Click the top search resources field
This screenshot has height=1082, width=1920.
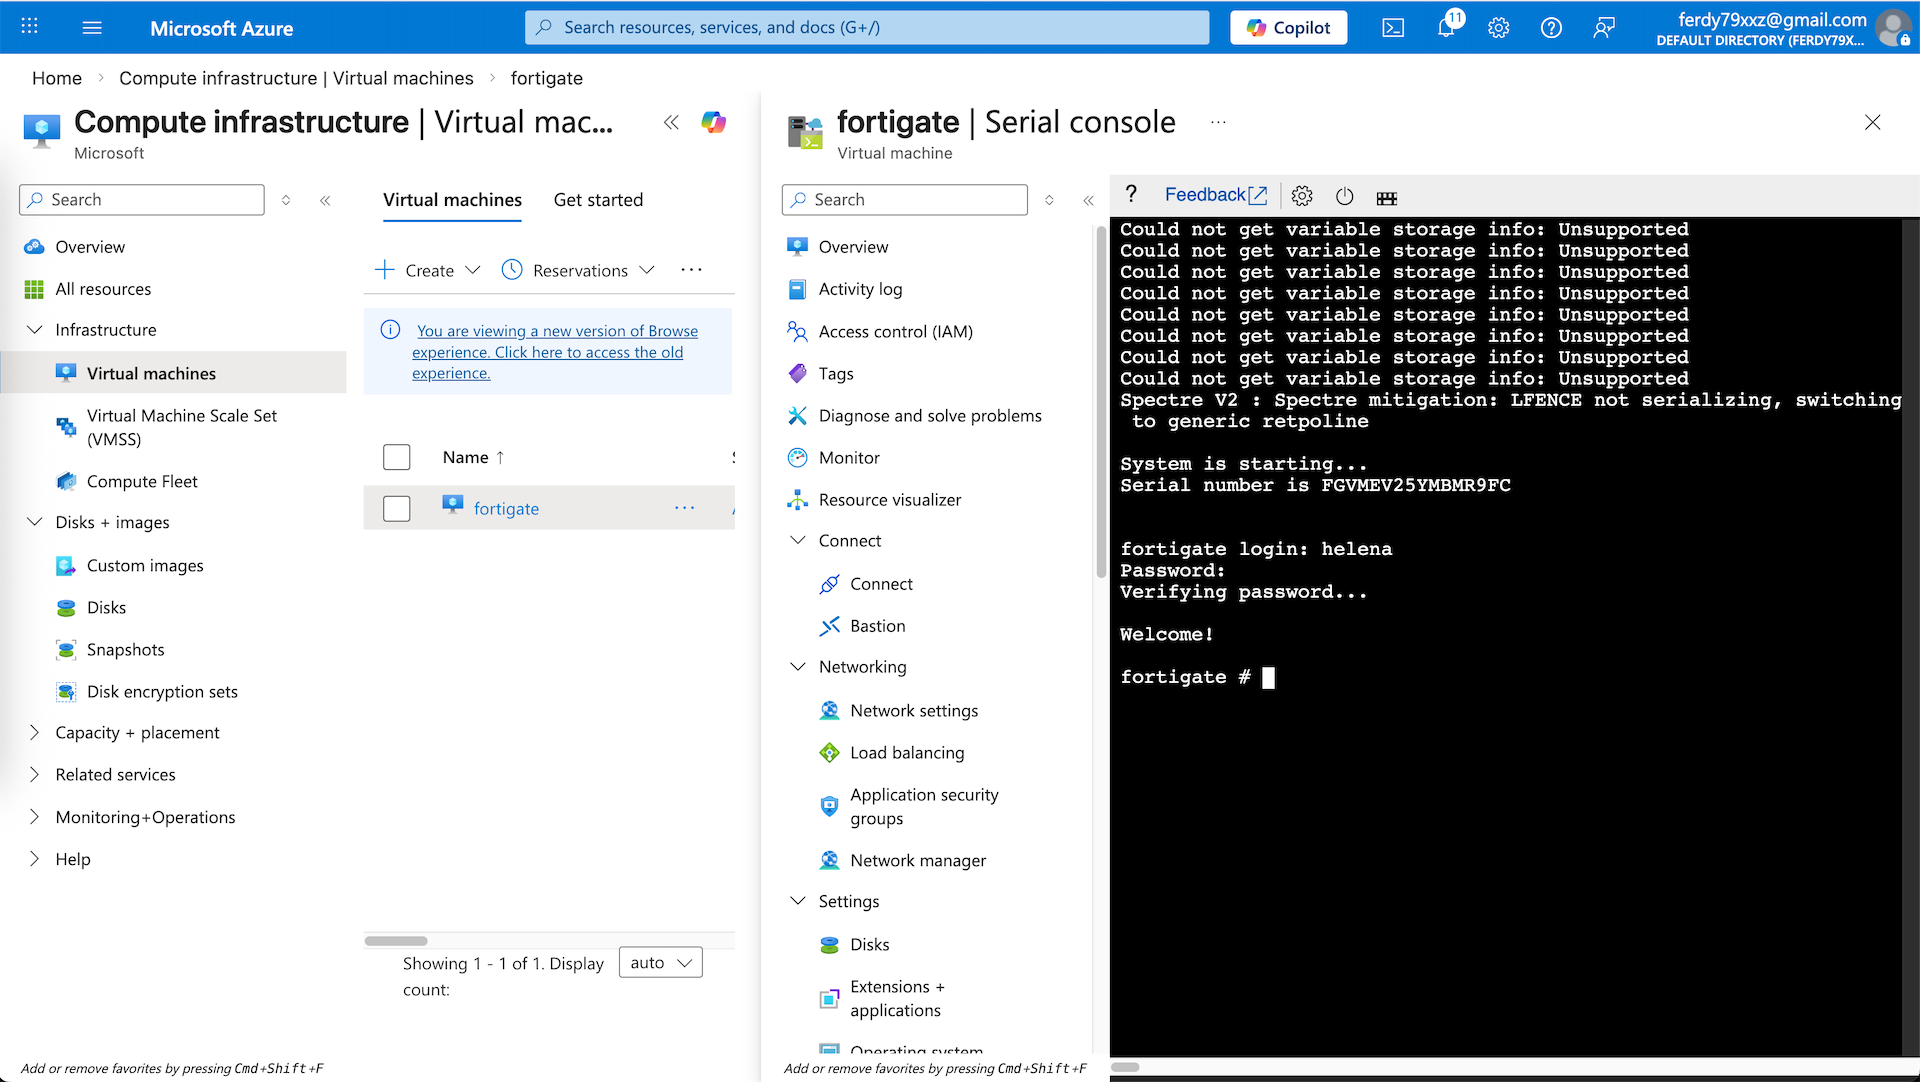point(866,28)
